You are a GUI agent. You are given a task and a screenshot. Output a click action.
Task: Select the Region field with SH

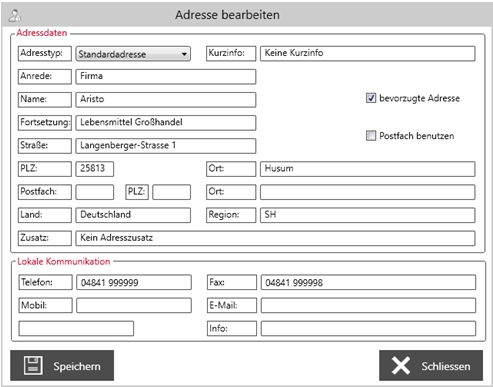click(368, 215)
